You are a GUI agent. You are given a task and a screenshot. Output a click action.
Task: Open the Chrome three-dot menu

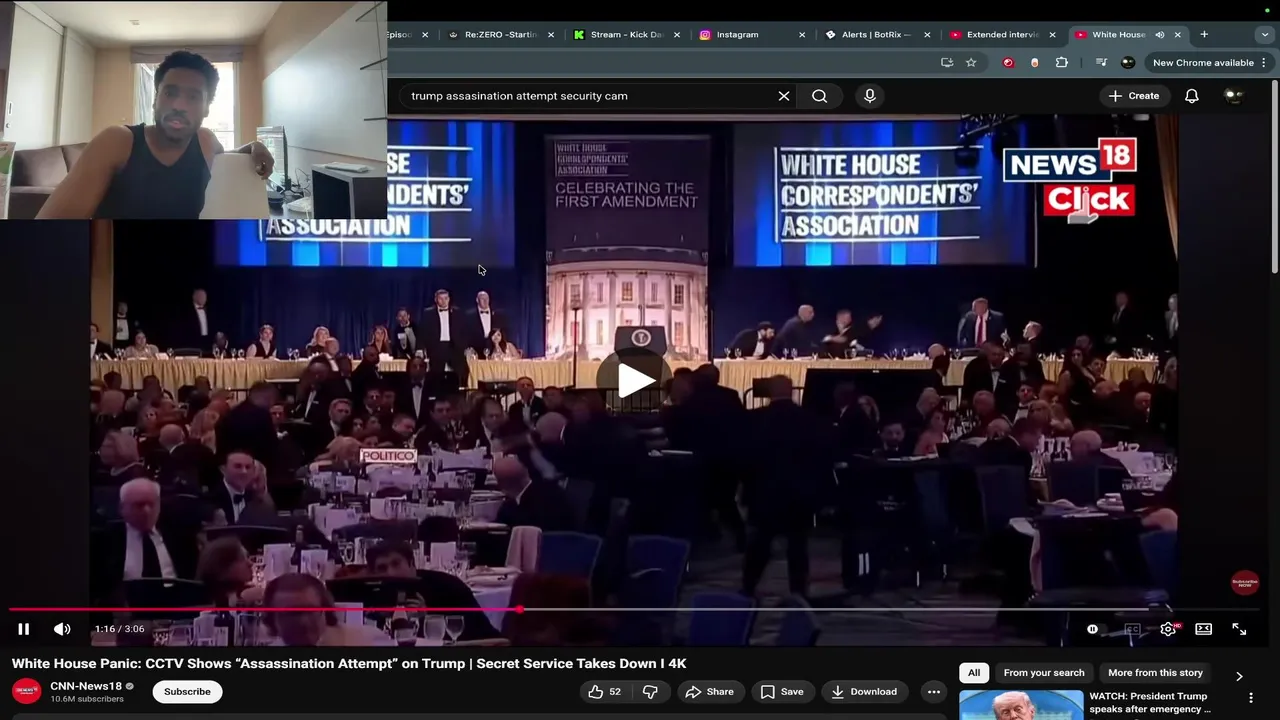[1264, 62]
